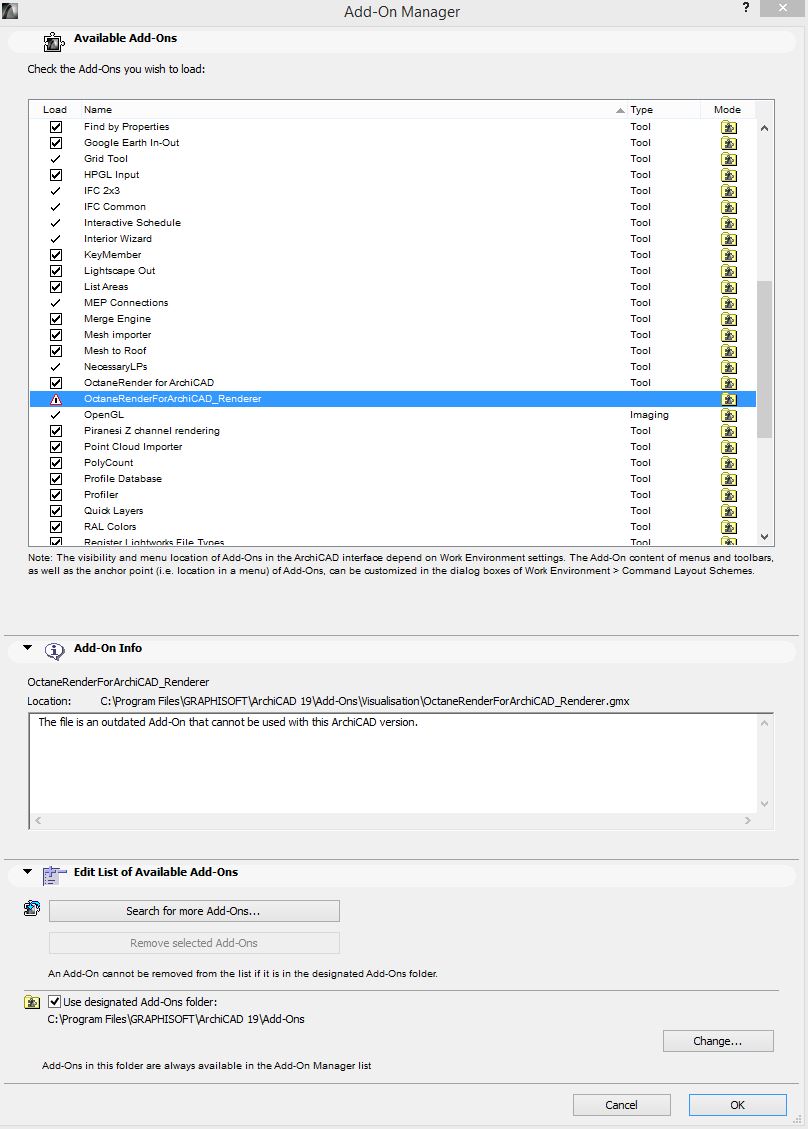Click the Mode icon in HPGL Input row
This screenshot has height=1129, width=808.
coord(729,175)
